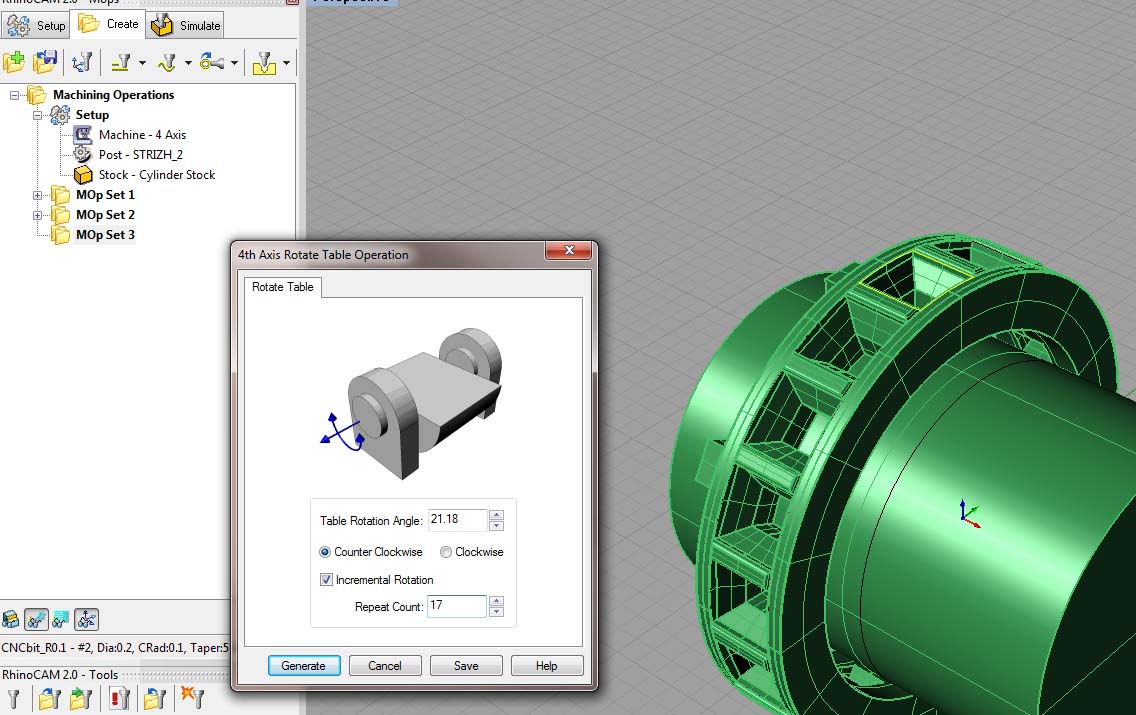Viewport: 1136px width, 715px height.
Task: Click Cancel in the rotate table dialog
Action: [x=385, y=666]
